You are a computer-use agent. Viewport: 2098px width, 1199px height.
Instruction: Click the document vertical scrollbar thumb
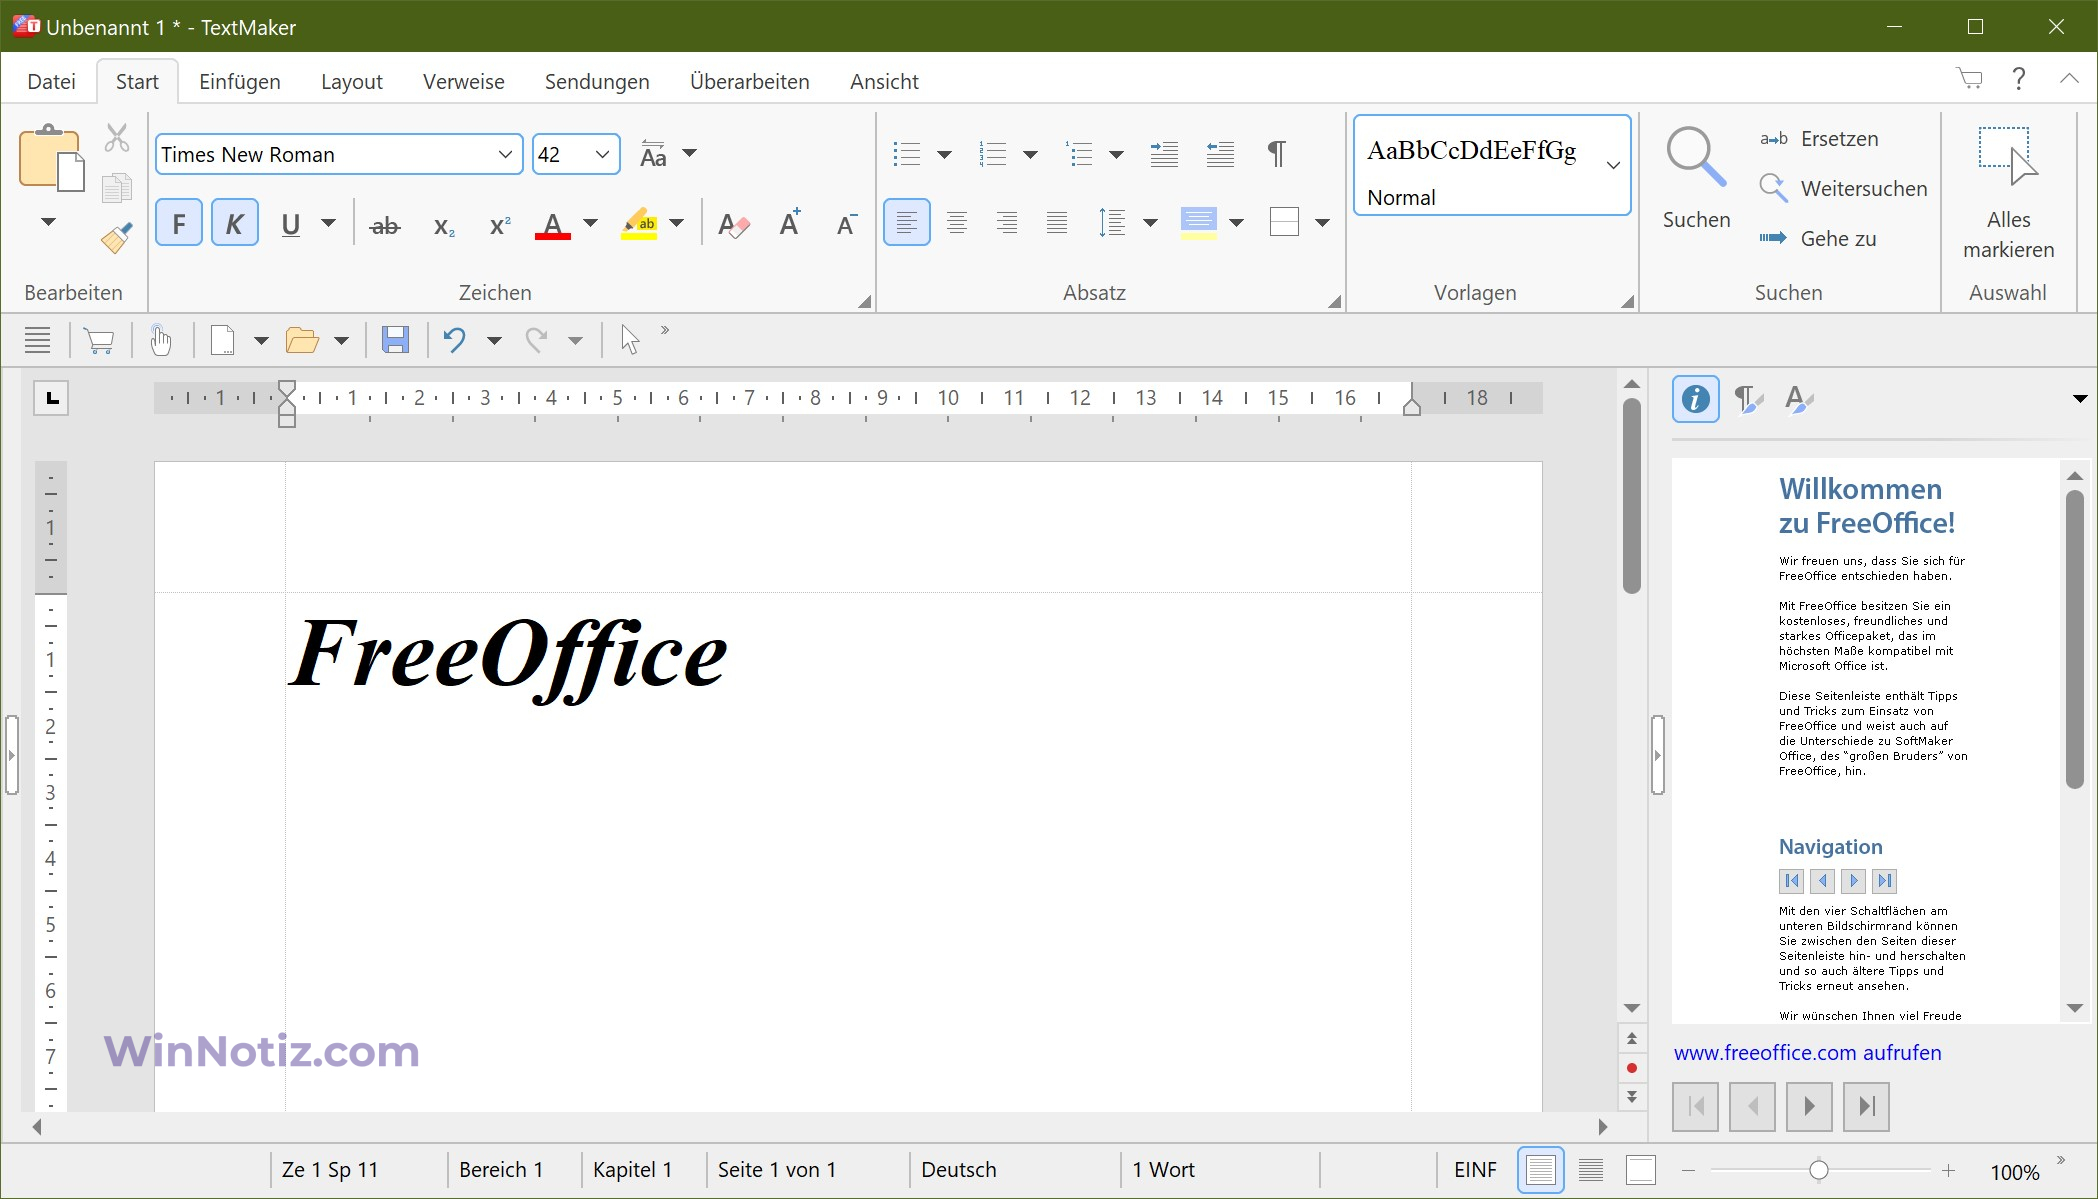[x=1632, y=495]
